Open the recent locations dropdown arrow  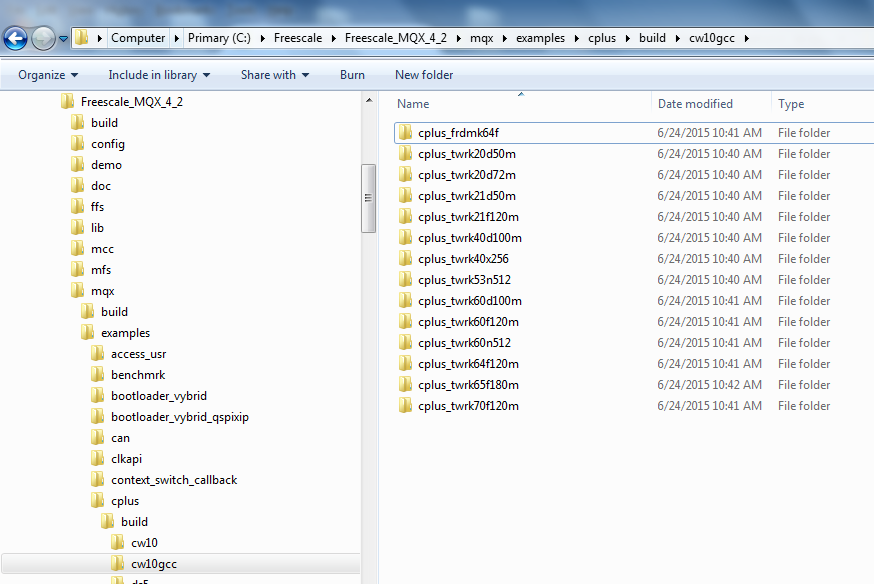point(63,39)
